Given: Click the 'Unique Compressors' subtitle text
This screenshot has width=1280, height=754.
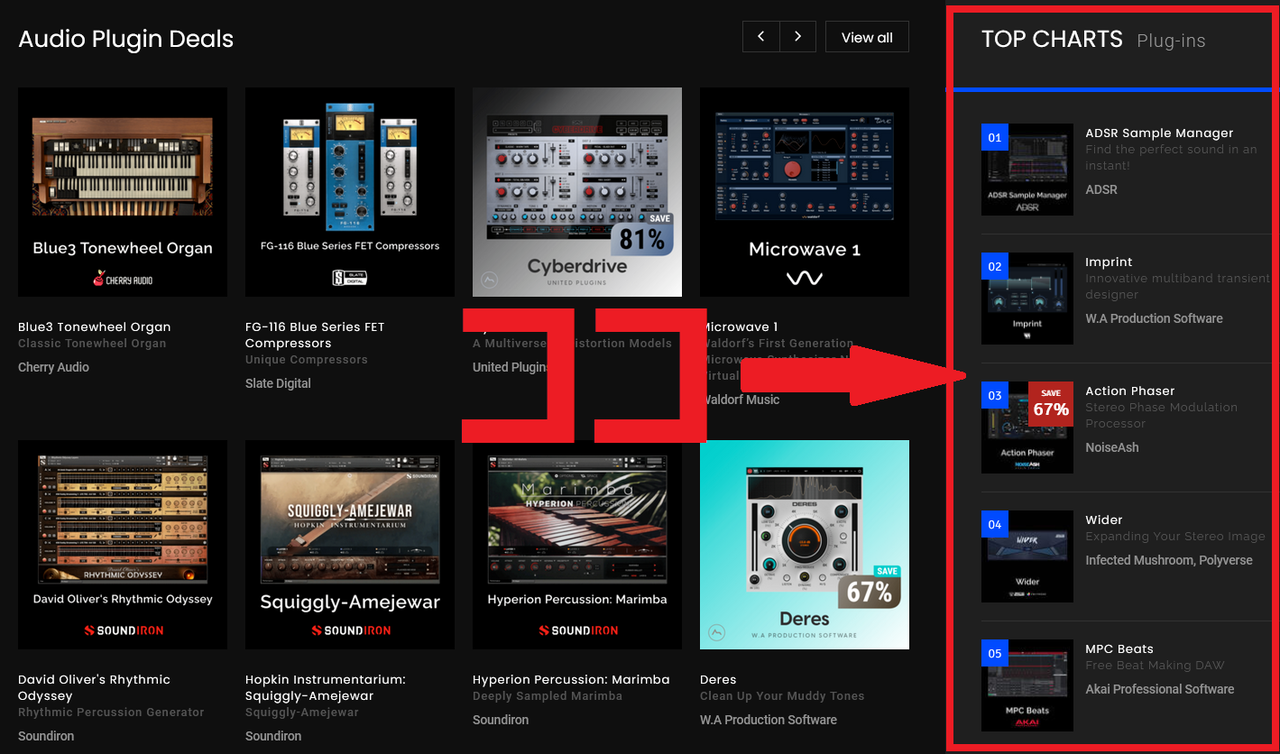Looking at the screenshot, I should click(306, 359).
